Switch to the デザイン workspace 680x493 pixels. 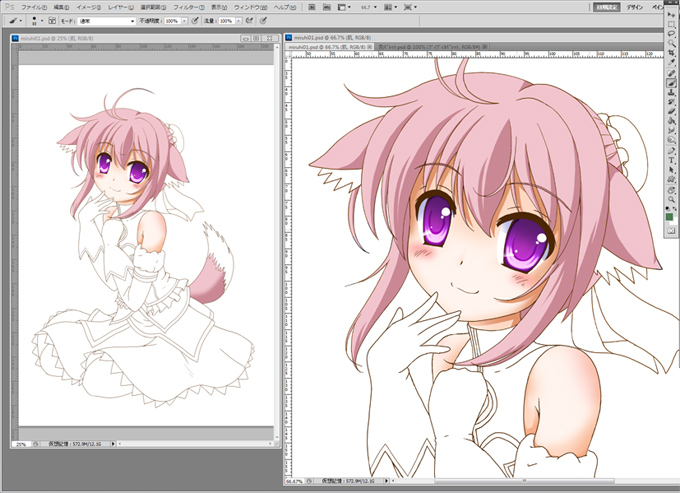click(x=636, y=7)
